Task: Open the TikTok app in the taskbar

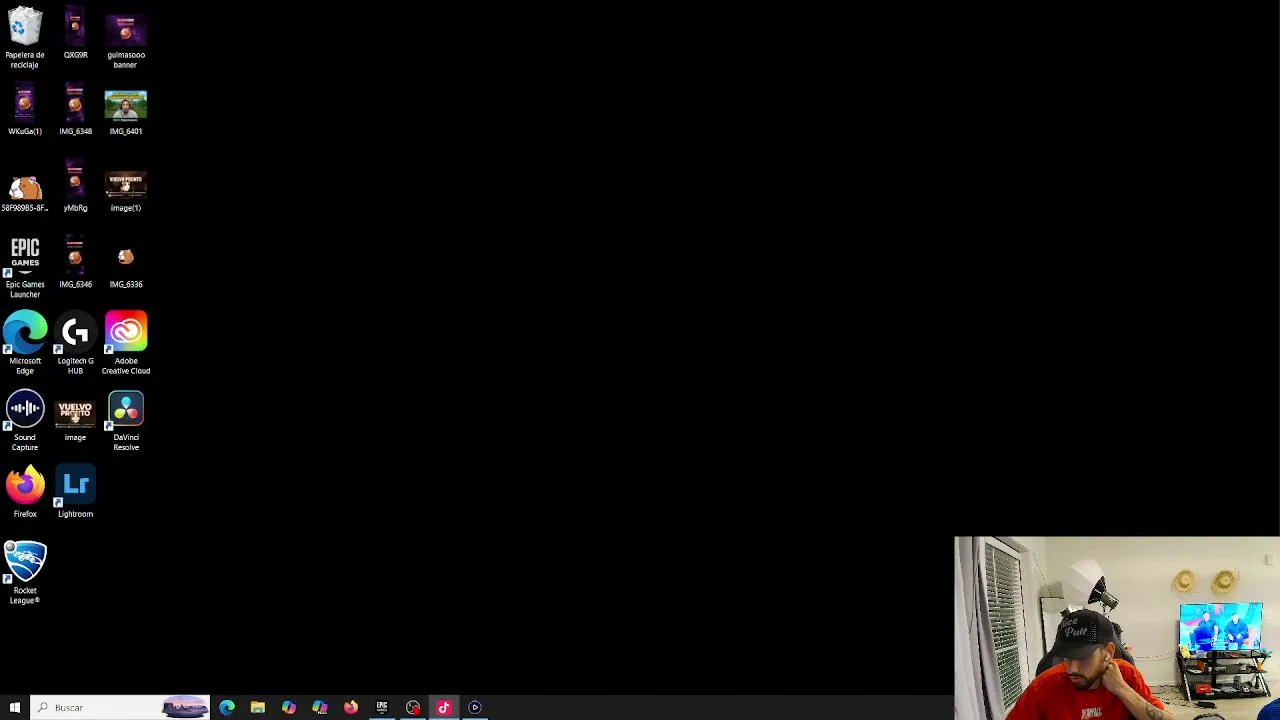Action: tap(444, 707)
